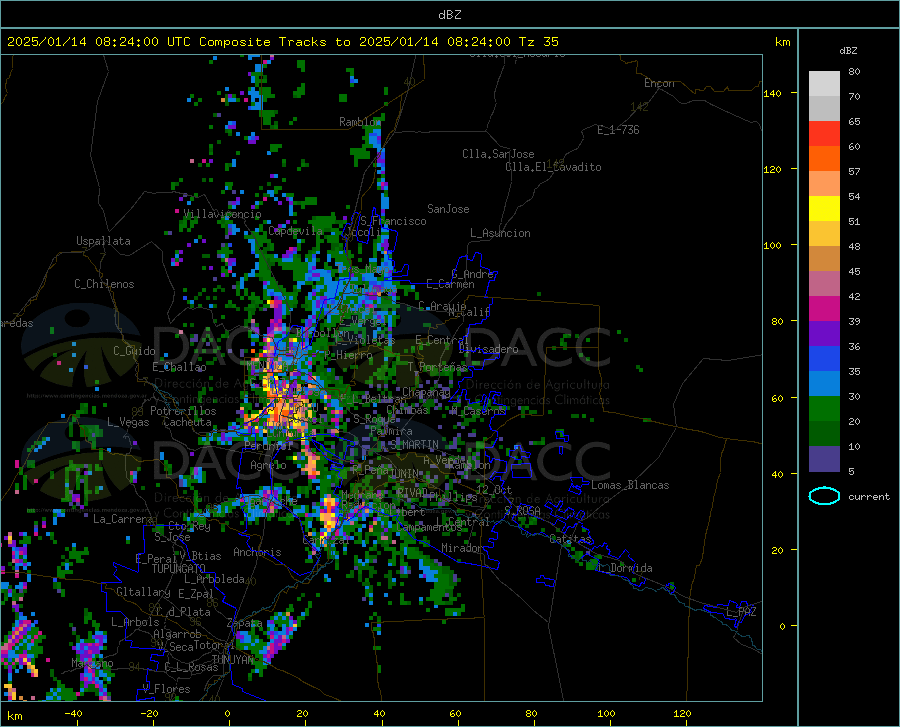Viewport: 900px width, 727px height.
Task: Click the 'Catitas' place label
Action: point(570,539)
